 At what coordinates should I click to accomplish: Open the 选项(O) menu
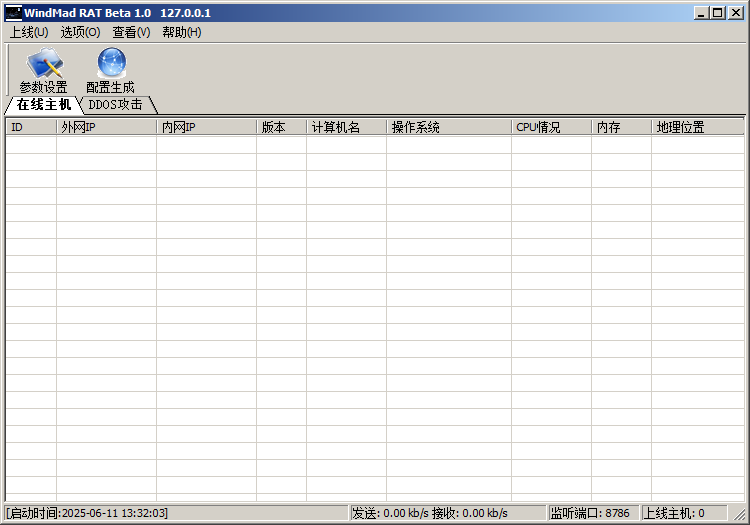point(80,32)
